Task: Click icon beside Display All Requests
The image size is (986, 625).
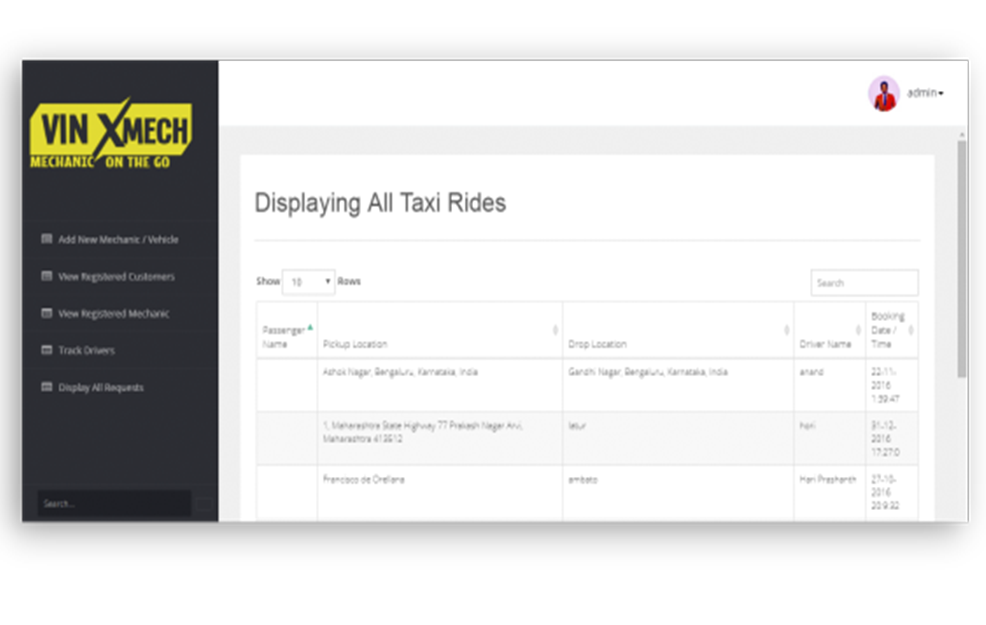Action: point(46,388)
